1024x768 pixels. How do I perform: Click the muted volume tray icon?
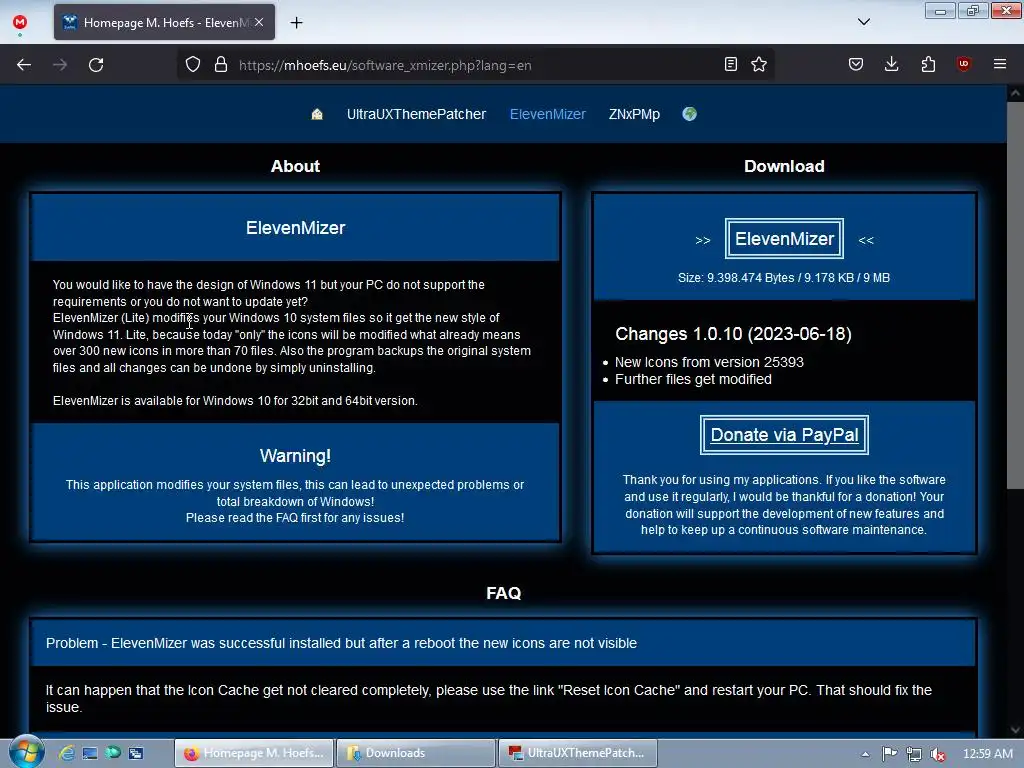point(938,754)
